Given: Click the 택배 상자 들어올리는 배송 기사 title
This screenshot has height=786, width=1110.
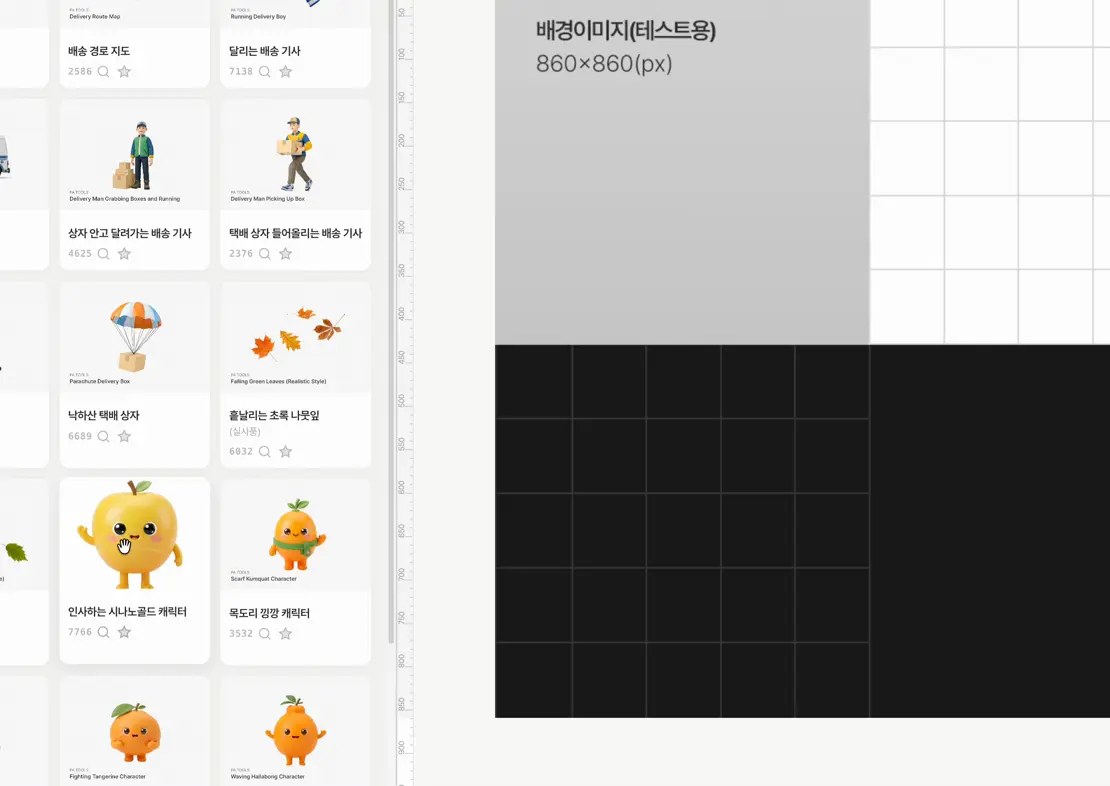Looking at the screenshot, I should (x=295, y=233).
